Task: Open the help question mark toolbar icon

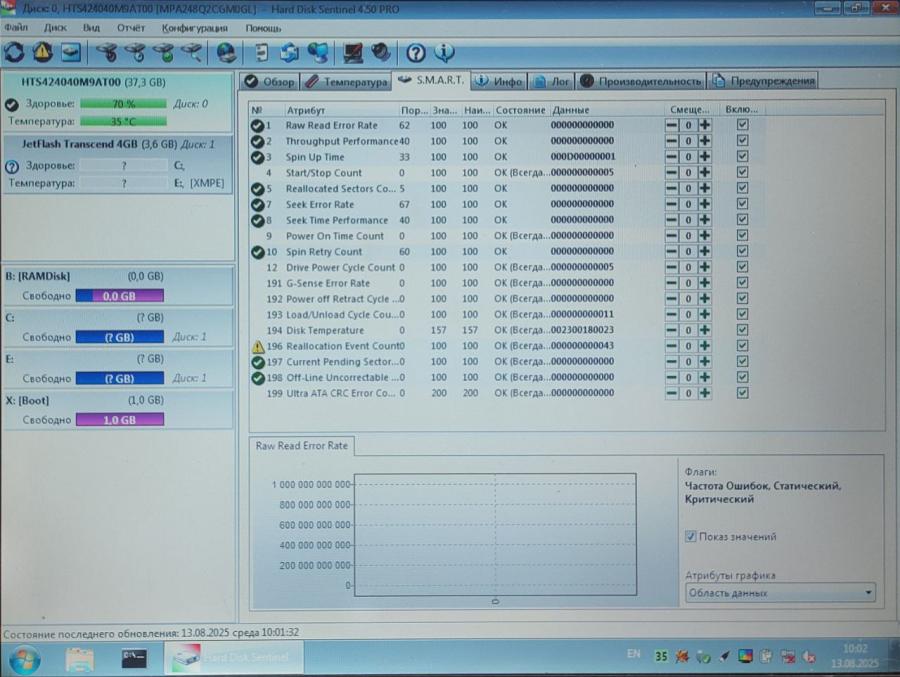Action: (x=415, y=52)
